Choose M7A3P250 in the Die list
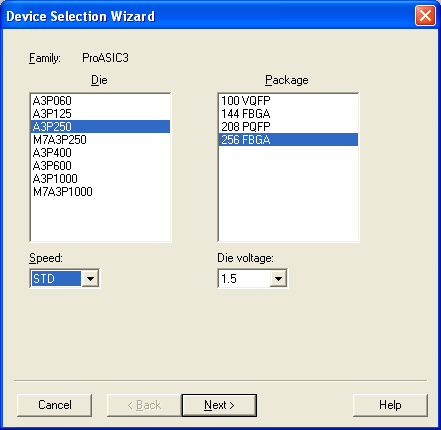 (x=100, y=140)
